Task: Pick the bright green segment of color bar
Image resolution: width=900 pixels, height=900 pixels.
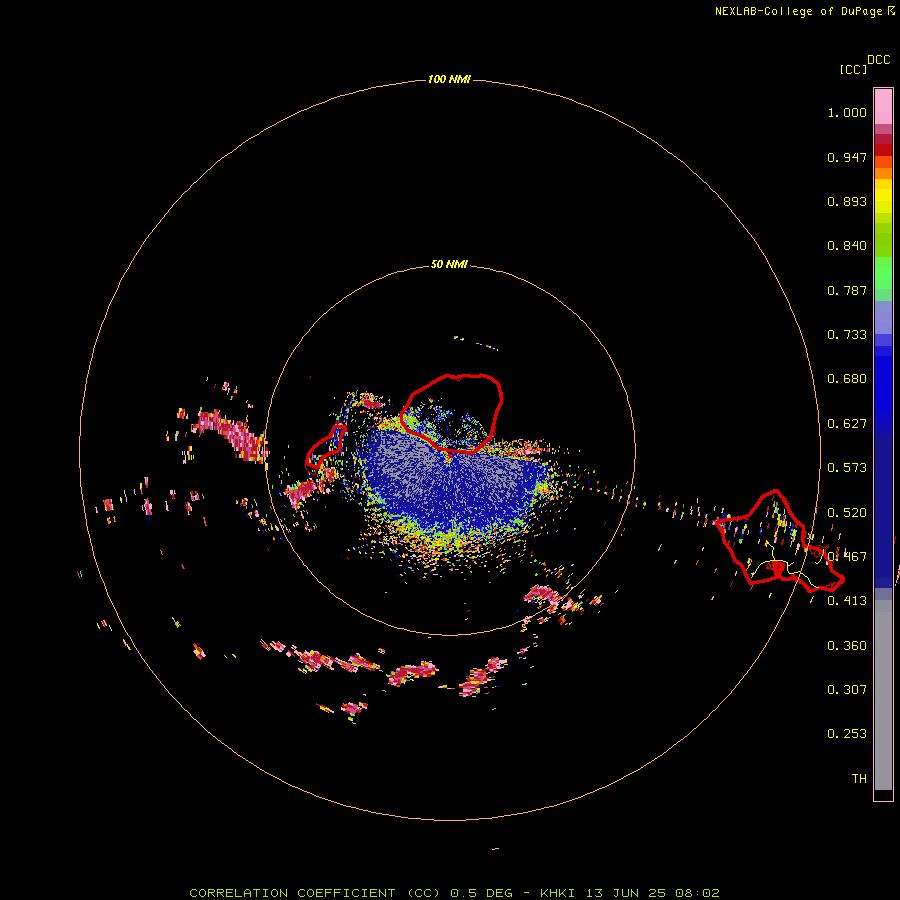Action: pyautogui.click(x=883, y=273)
